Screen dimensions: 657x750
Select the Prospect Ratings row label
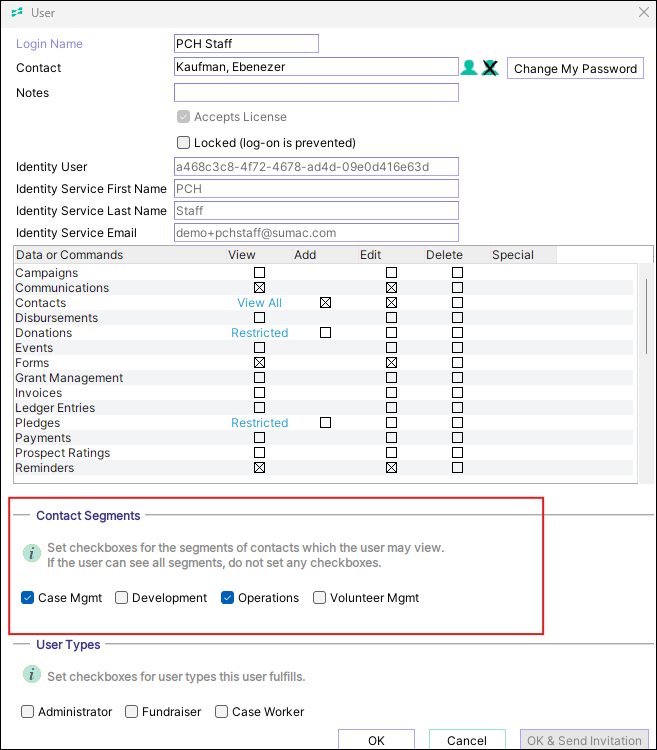[x=63, y=453]
